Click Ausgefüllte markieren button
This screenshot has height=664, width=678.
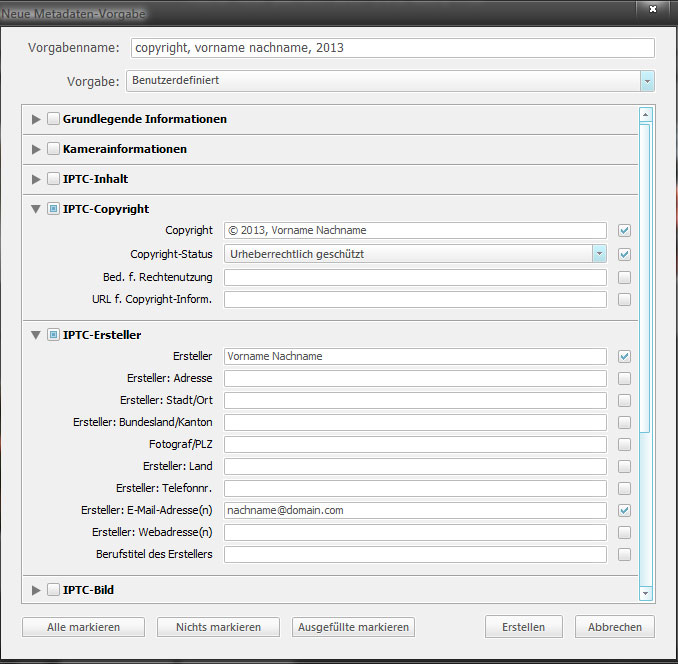(353, 627)
